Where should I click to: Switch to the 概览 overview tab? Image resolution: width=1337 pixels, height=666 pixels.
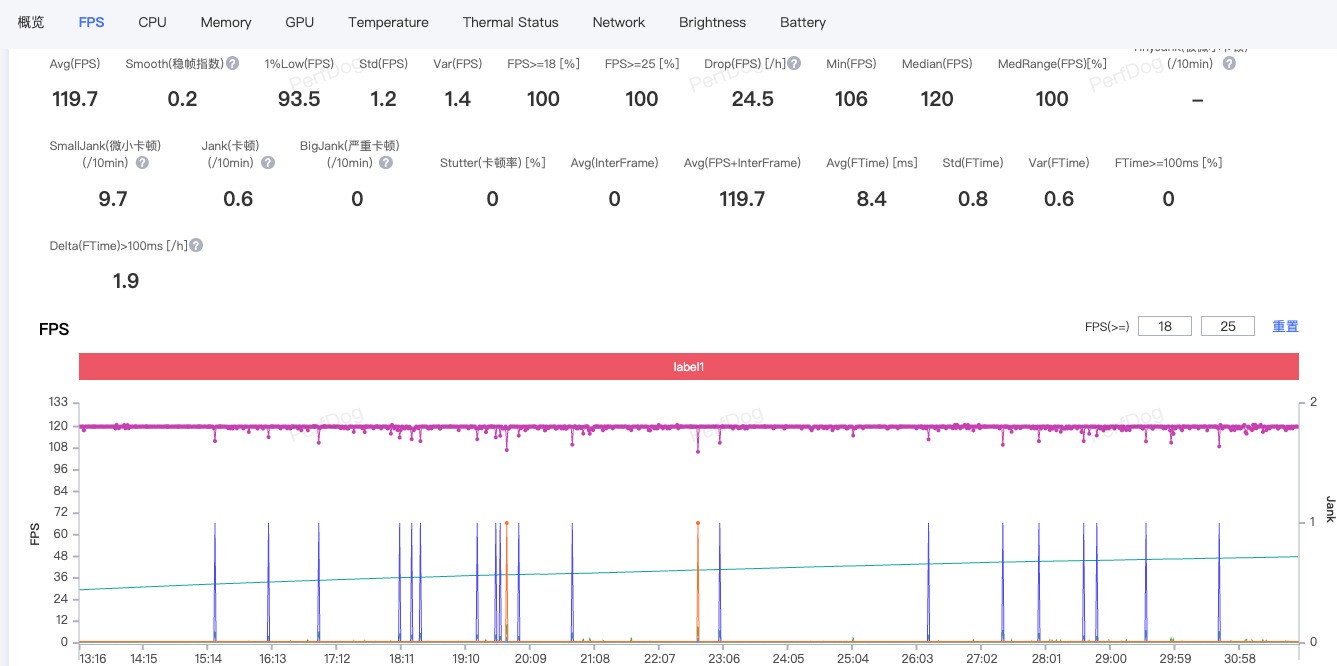pos(31,22)
